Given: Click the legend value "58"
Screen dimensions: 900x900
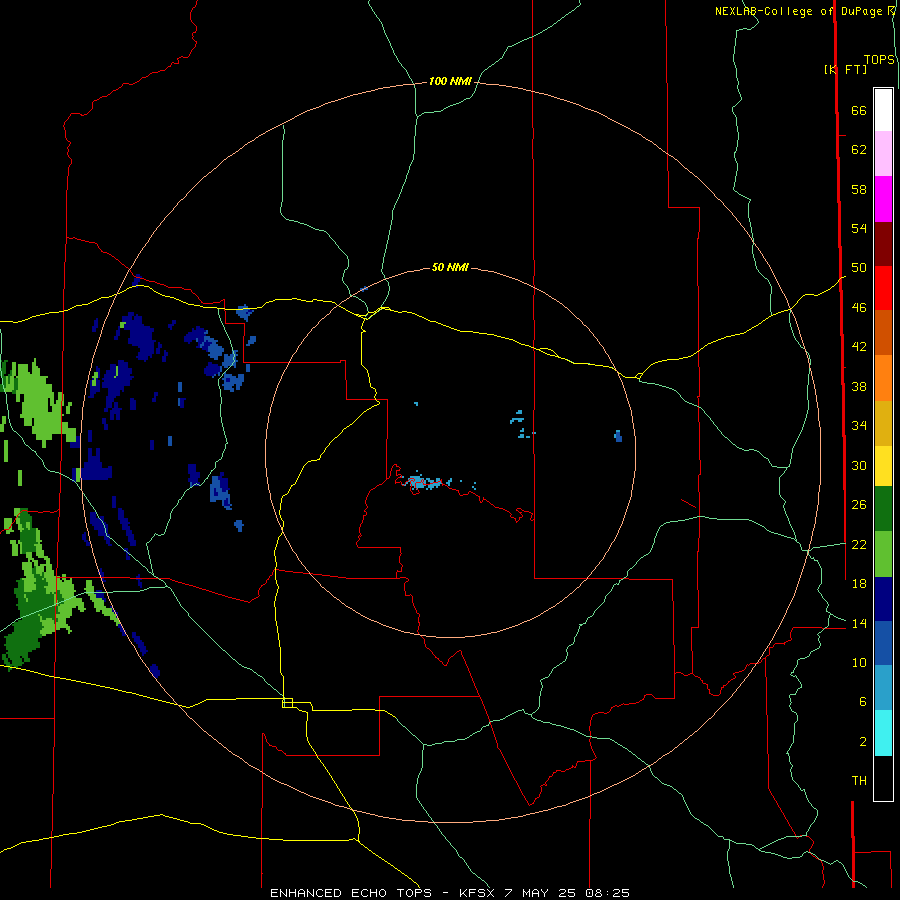Looking at the screenshot, I should (859, 189).
